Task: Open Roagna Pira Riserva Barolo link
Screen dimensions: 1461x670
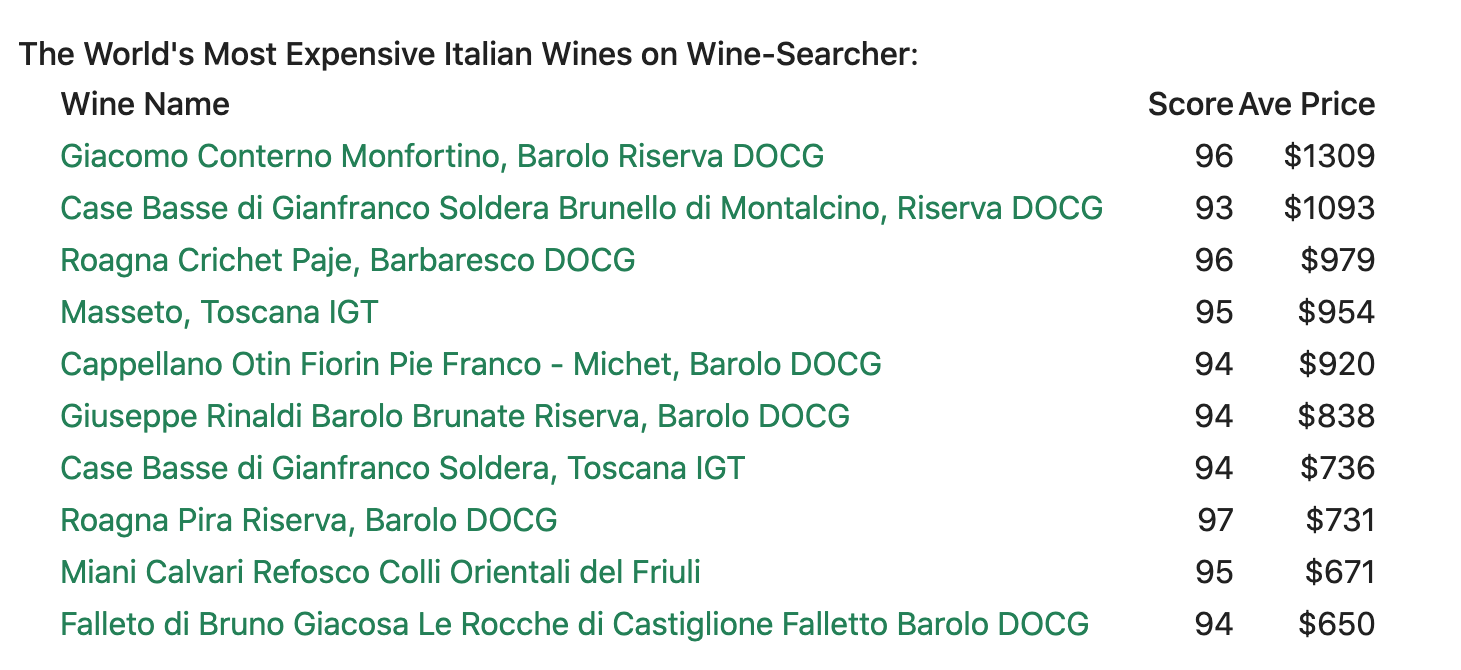Action: pyautogui.click(x=309, y=520)
